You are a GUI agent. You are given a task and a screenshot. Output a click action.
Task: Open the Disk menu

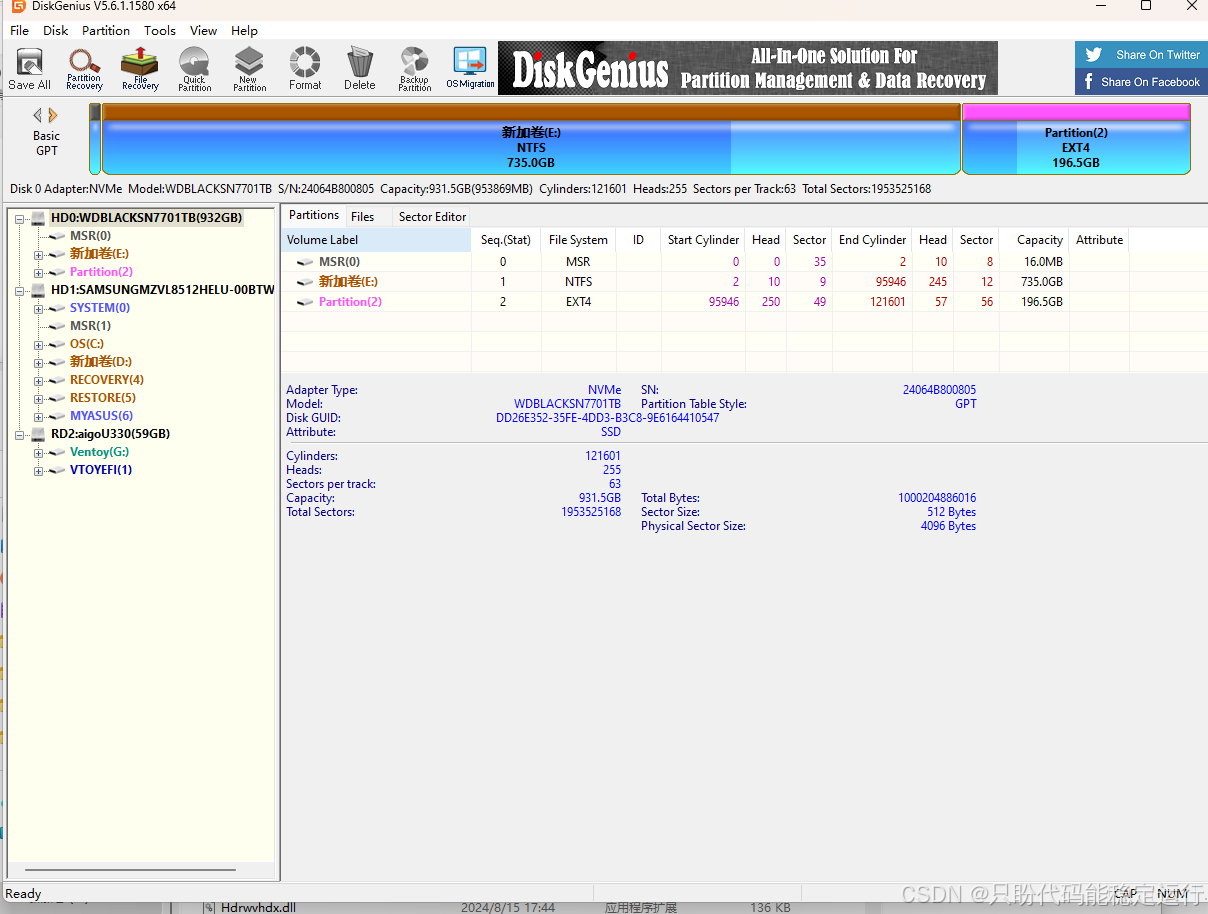click(56, 30)
